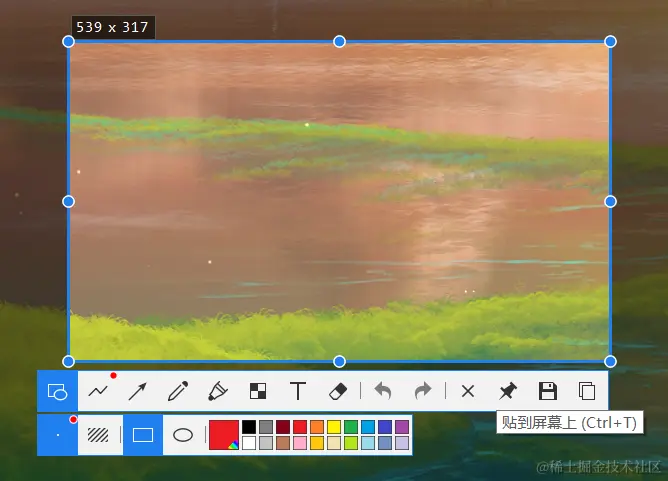Select the rectangle/ellipse shape tool
This screenshot has width=668, height=481.
(58, 391)
